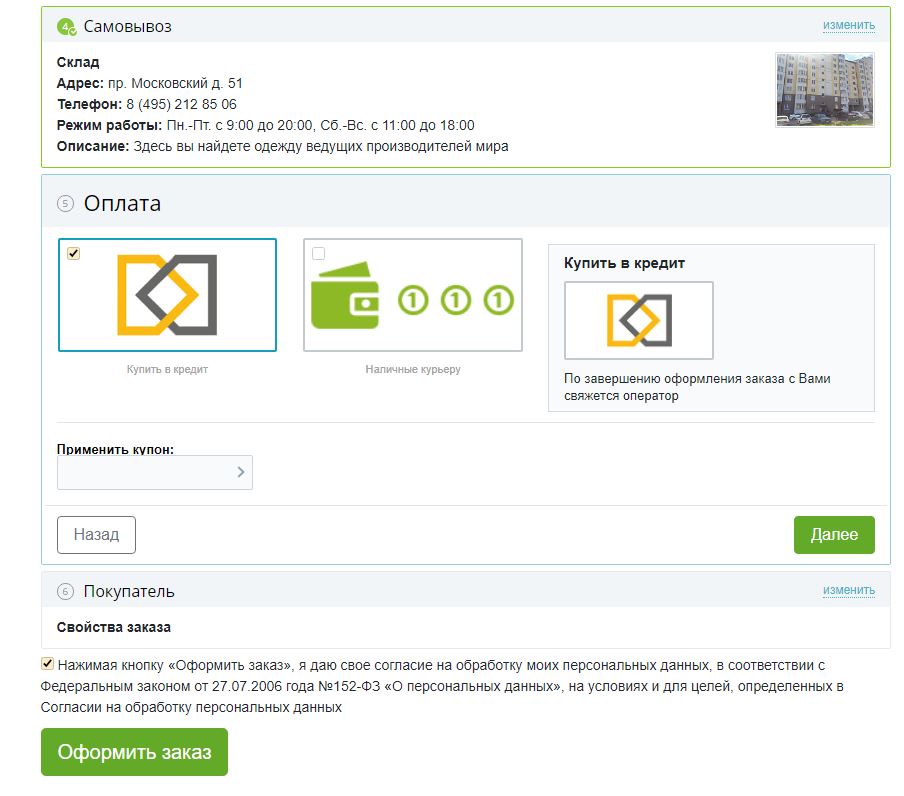The height and width of the screenshot is (796, 904).
Task: Click the green step 4 checkmark icon
Action: click(x=67, y=27)
